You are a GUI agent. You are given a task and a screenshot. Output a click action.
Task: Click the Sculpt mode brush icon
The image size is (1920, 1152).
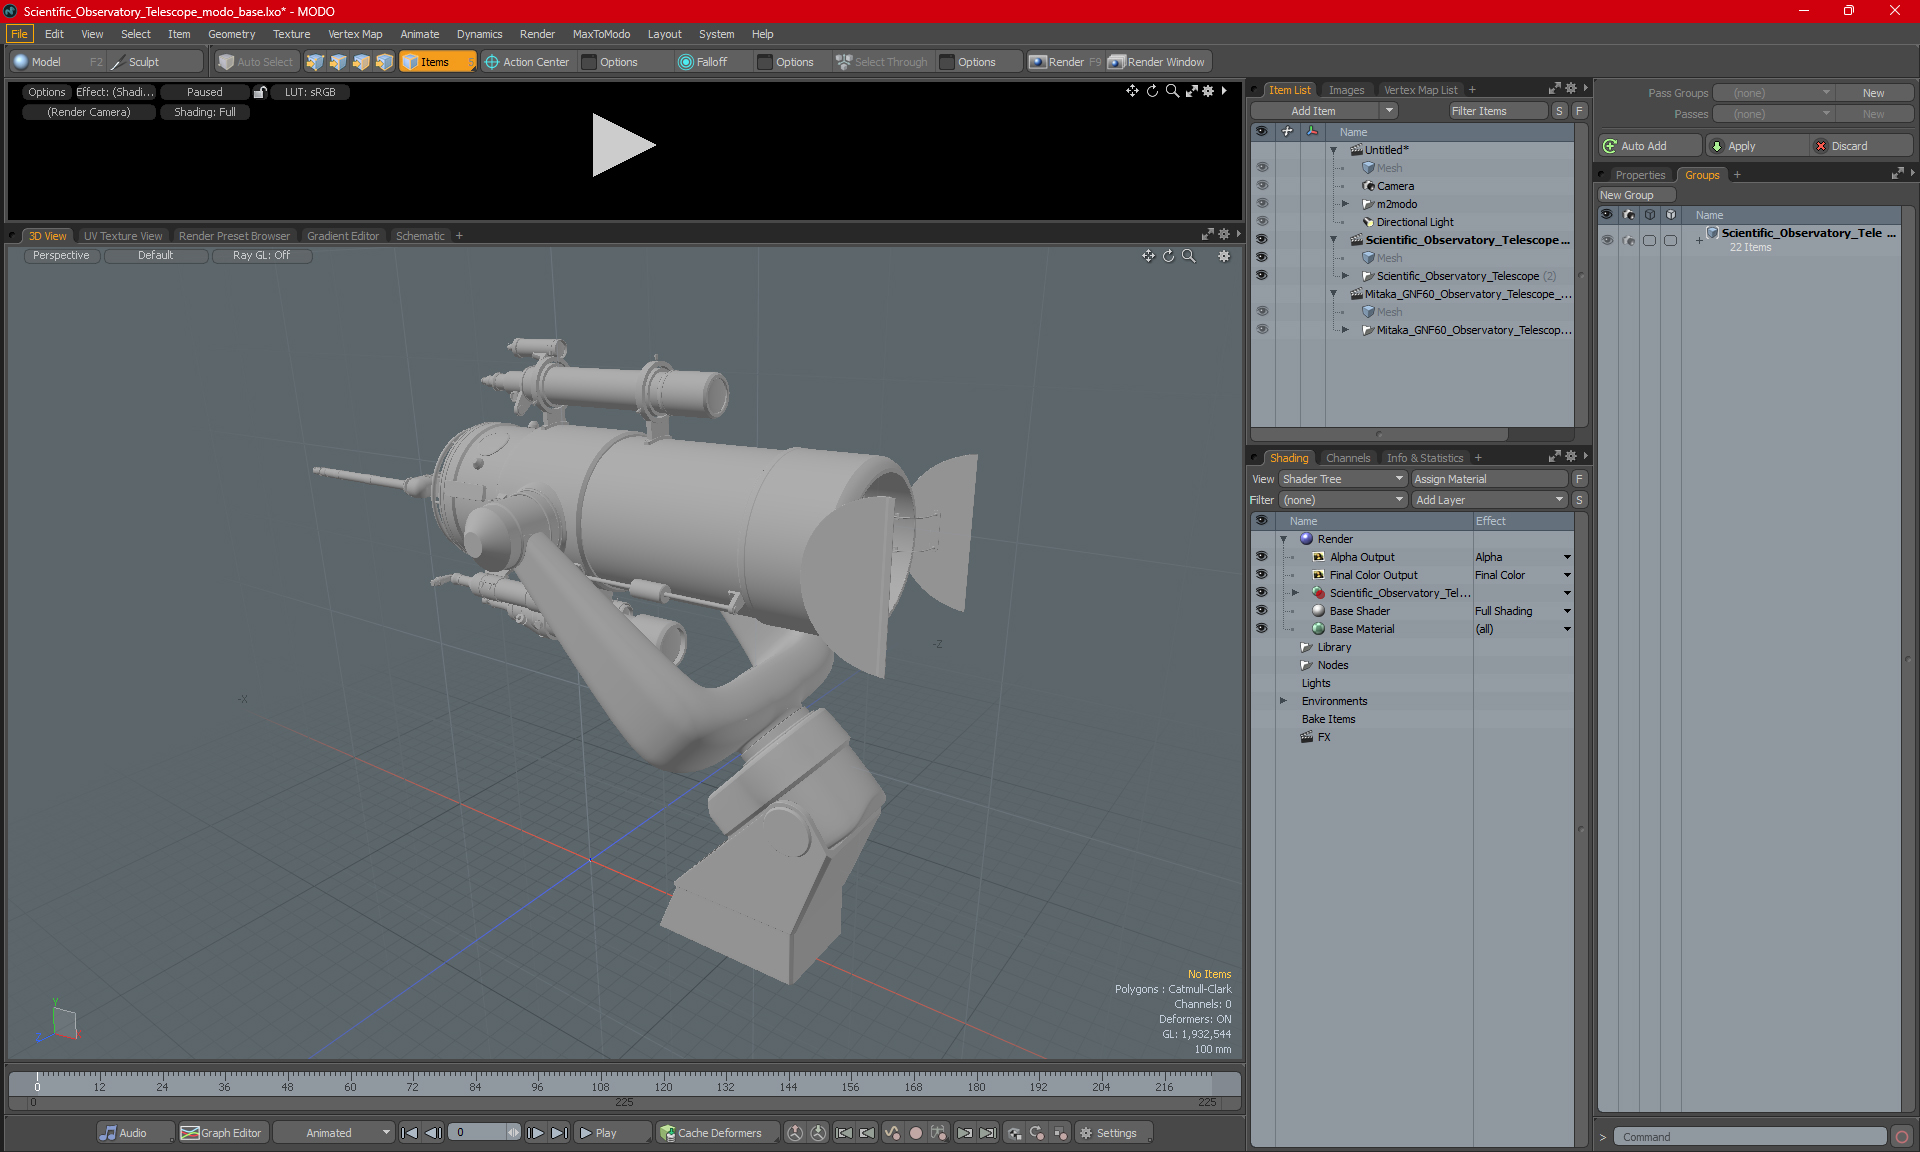[x=118, y=62]
